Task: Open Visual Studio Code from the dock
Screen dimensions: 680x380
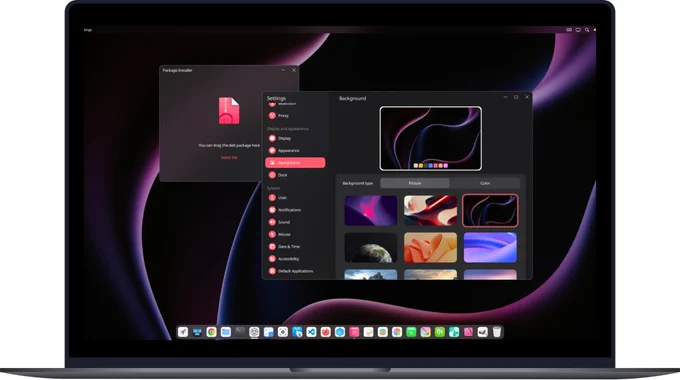Action: coord(311,332)
